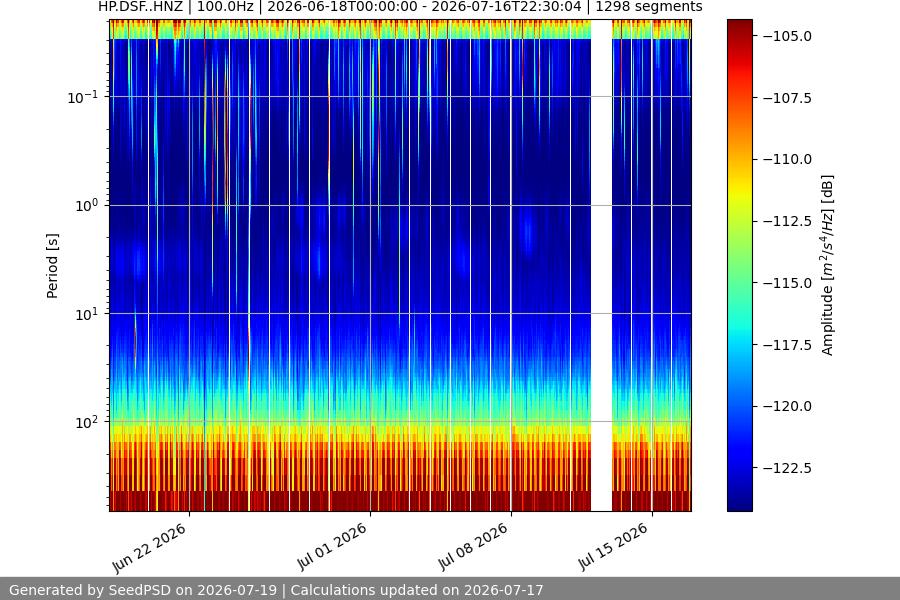Click the −112.5 colorbar tick label
This screenshot has height=600, width=900.
tap(788, 222)
